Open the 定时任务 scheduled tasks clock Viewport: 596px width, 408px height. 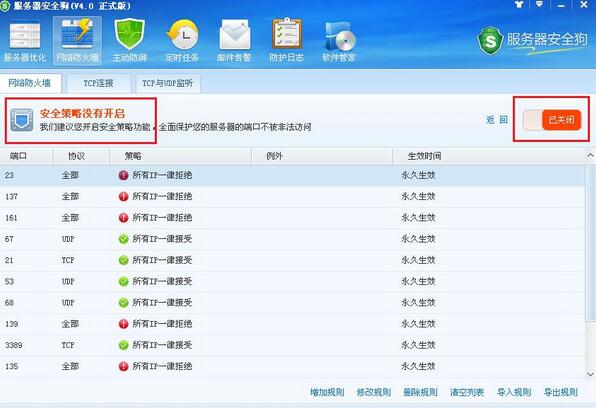[182, 40]
